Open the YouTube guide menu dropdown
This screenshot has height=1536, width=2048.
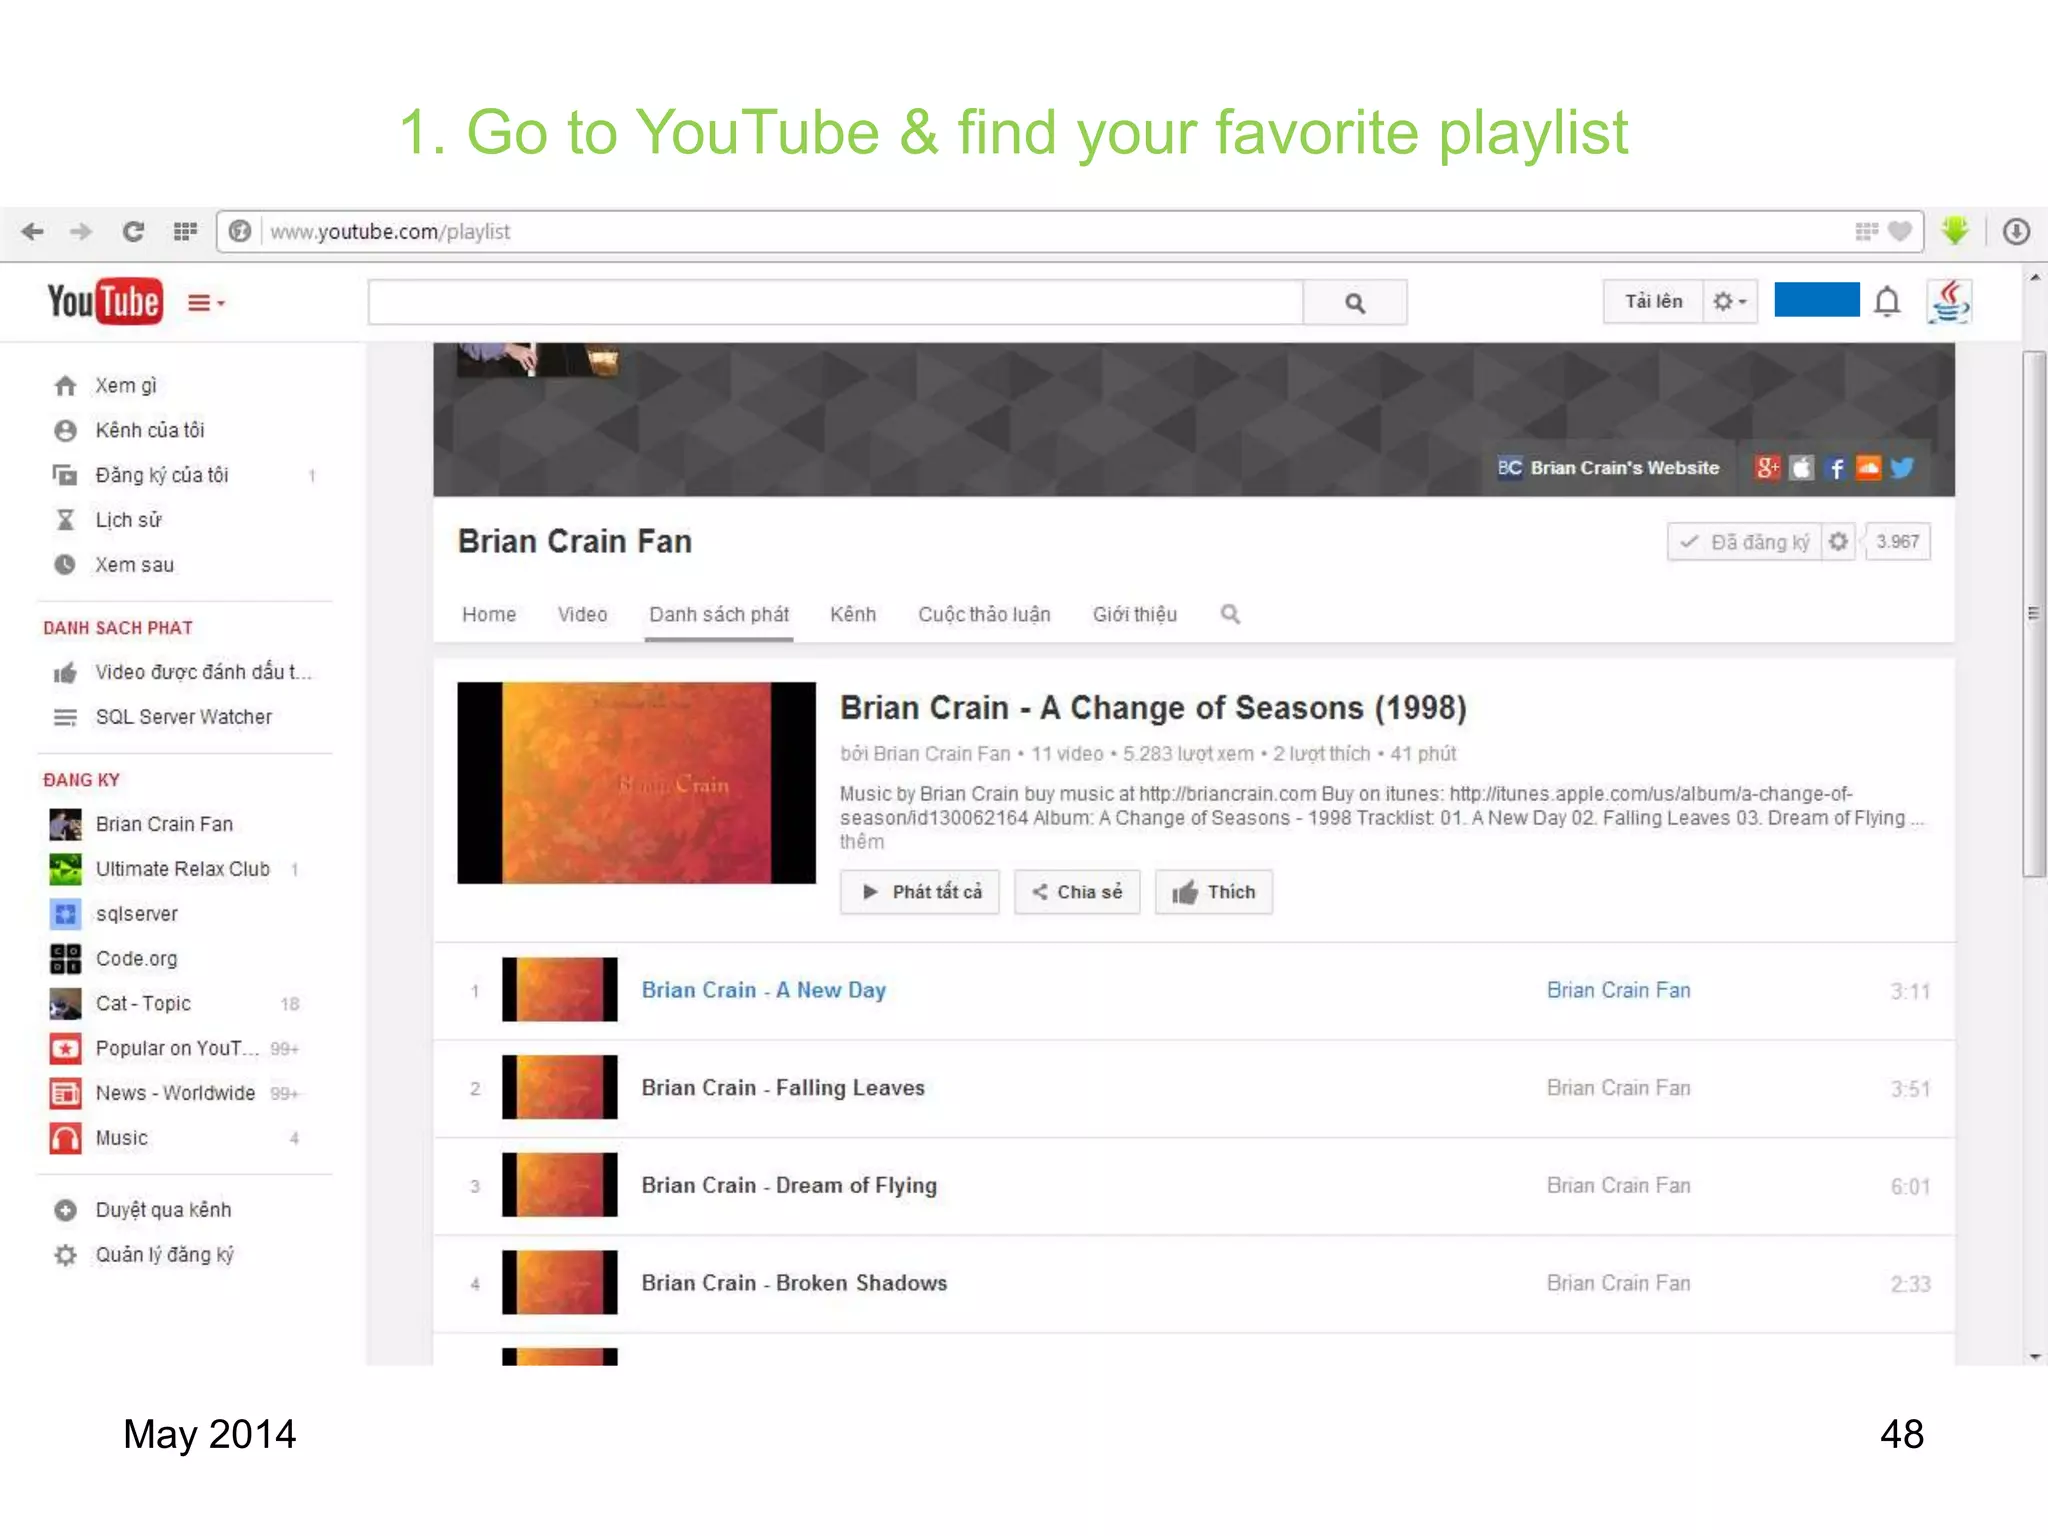tap(206, 302)
